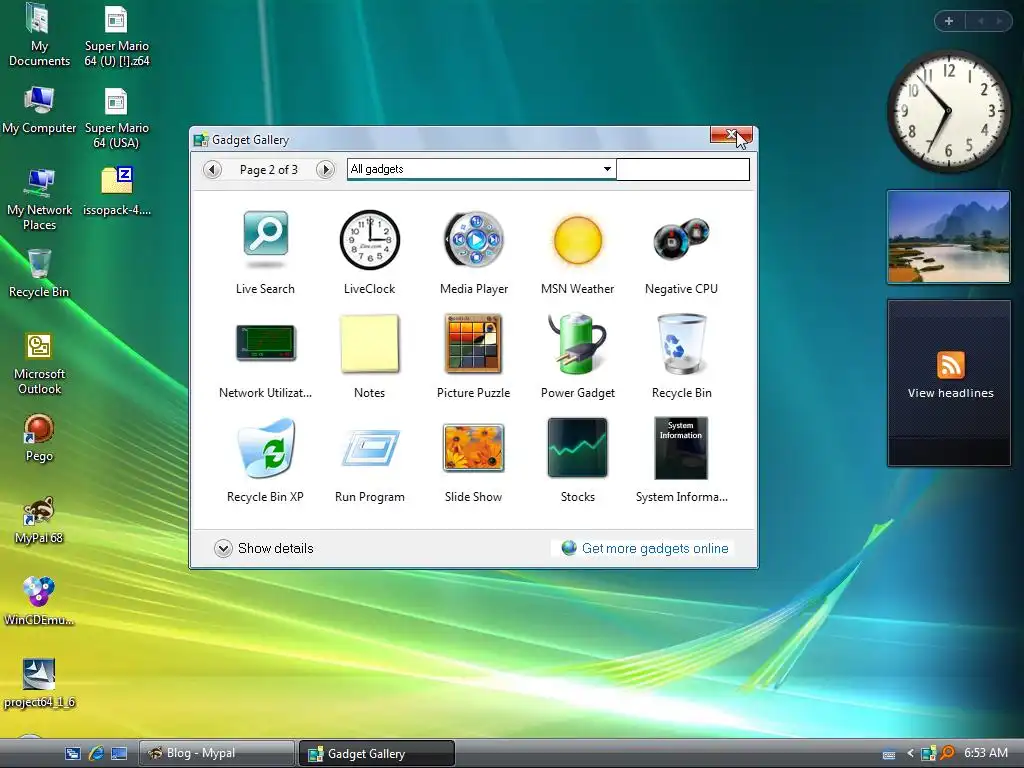
Task: Click View headlines in the feed gadget
Action: point(950,393)
